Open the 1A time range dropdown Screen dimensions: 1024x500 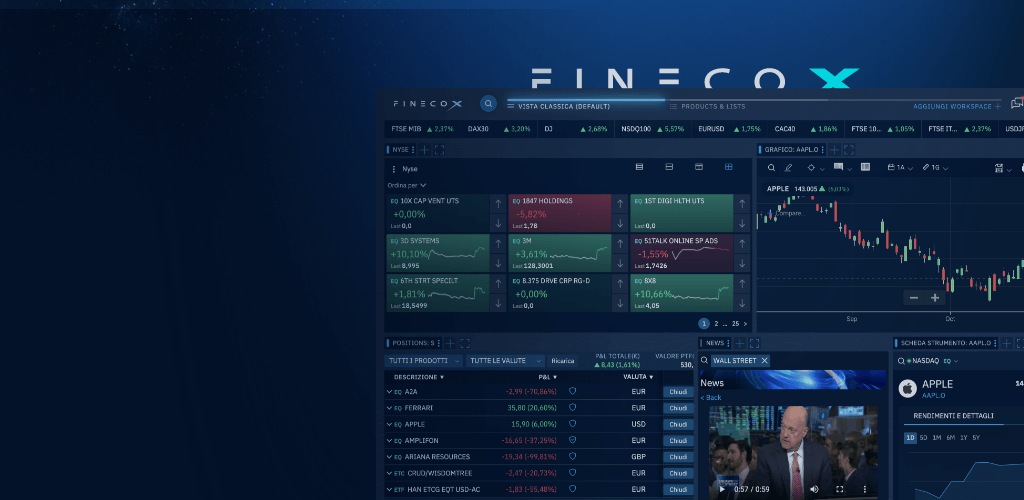click(900, 168)
